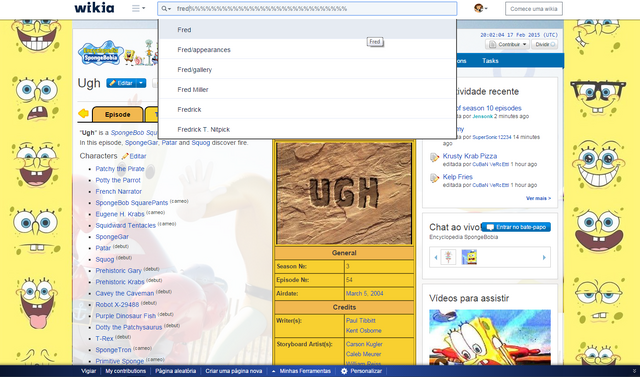Select 'Fredrick T. Nitpick' search suggestion
The width and height of the screenshot is (640, 377).
tap(308, 129)
